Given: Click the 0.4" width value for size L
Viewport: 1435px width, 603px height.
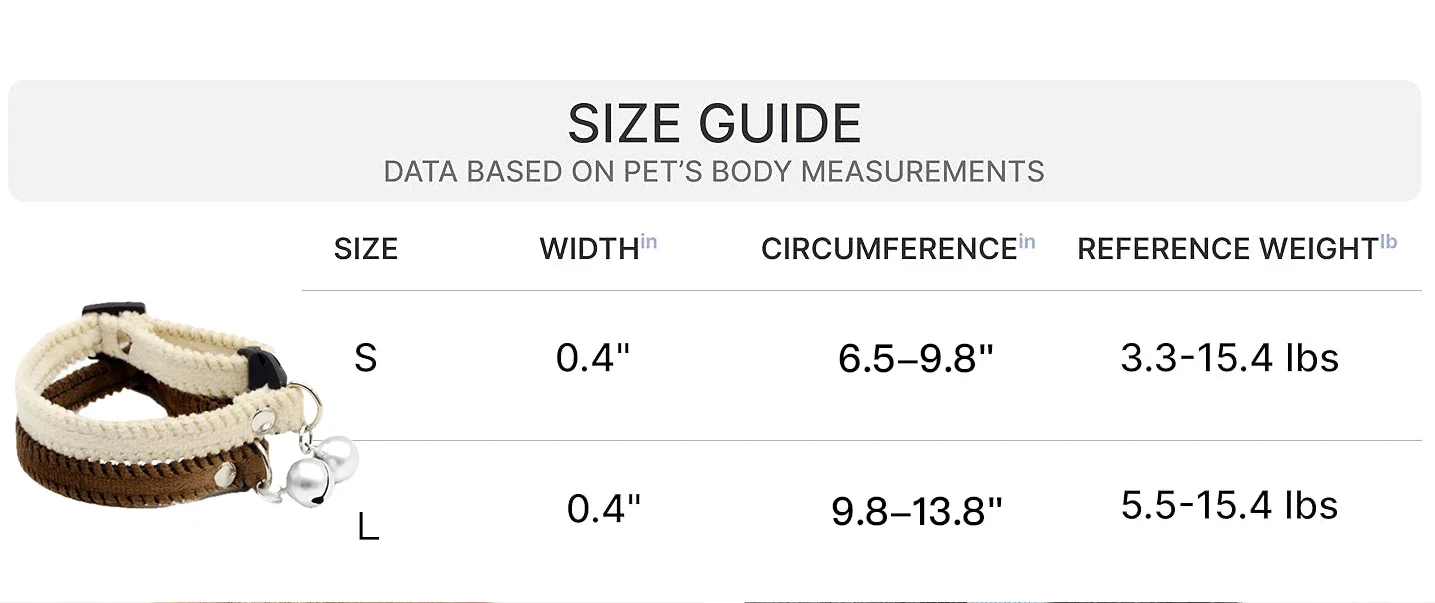Looking at the screenshot, I should pos(603,509).
